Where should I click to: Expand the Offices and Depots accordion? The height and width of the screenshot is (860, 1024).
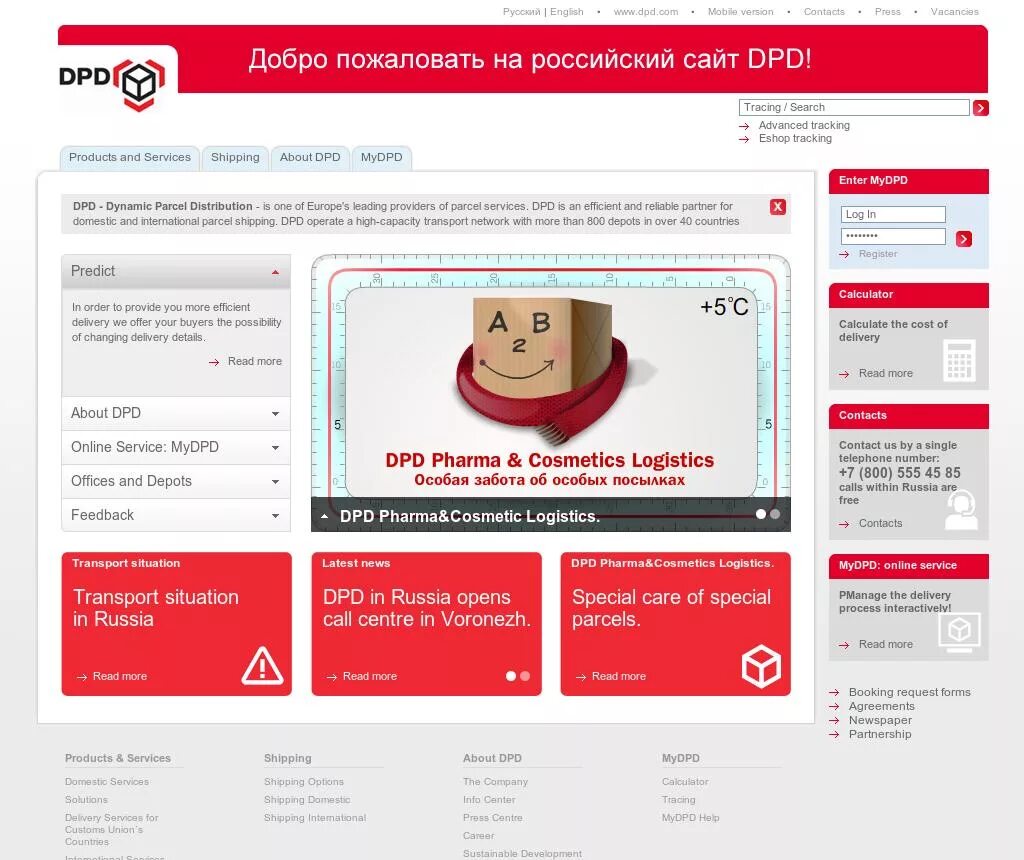(176, 481)
